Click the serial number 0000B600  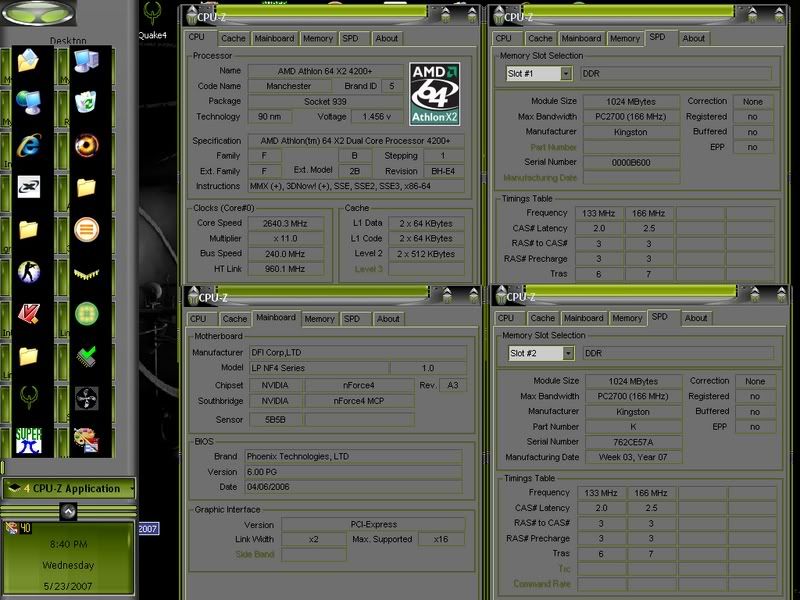[x=631, y=163]
